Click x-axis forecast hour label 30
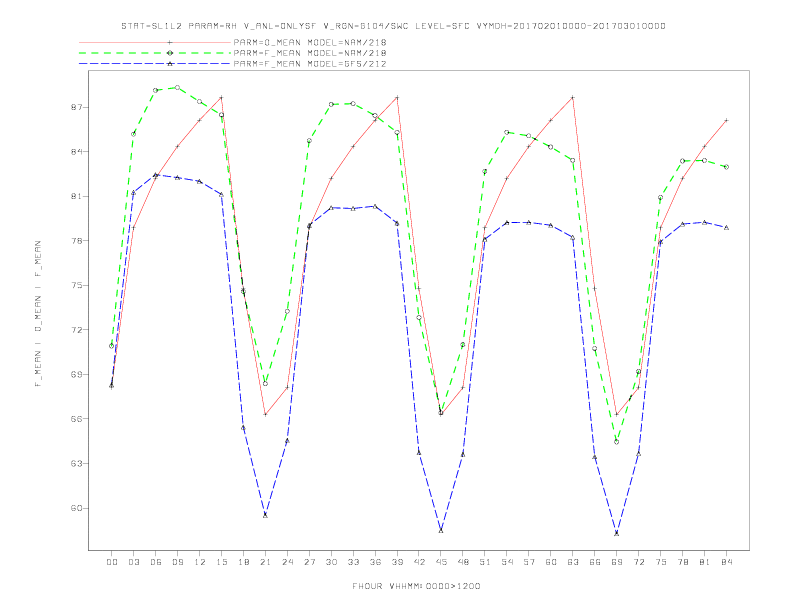Viewport: 792px width, 612px height. pos(331,562)
